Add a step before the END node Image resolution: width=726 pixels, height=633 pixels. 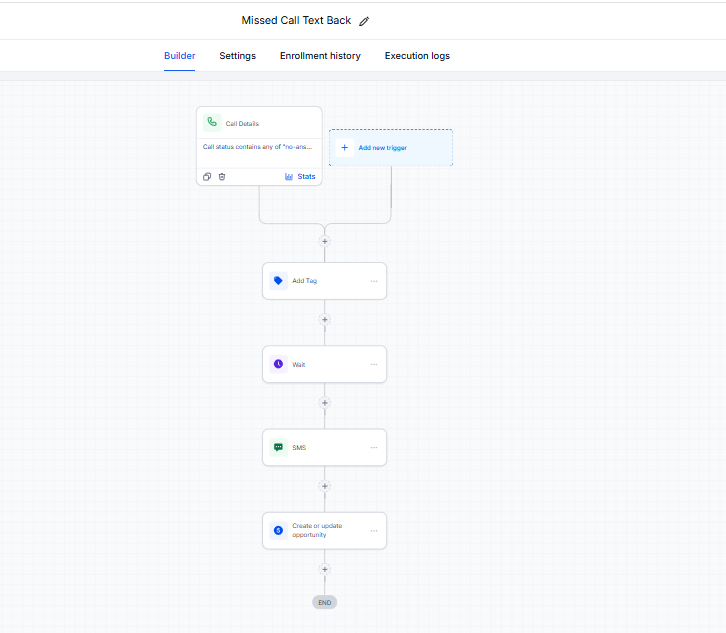325,570
